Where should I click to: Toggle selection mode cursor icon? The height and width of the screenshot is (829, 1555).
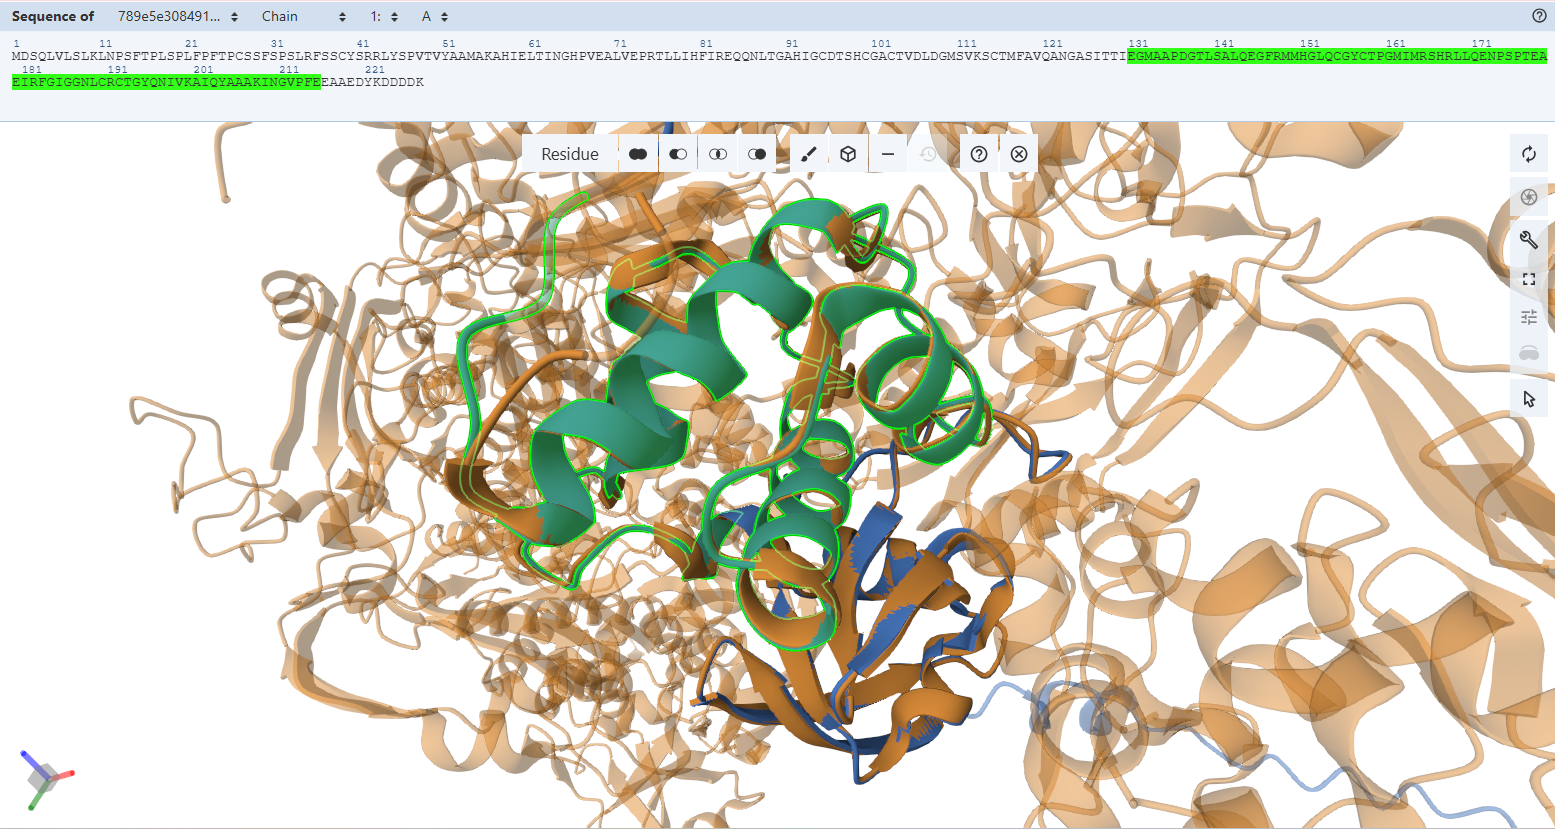coord(1528,399)
